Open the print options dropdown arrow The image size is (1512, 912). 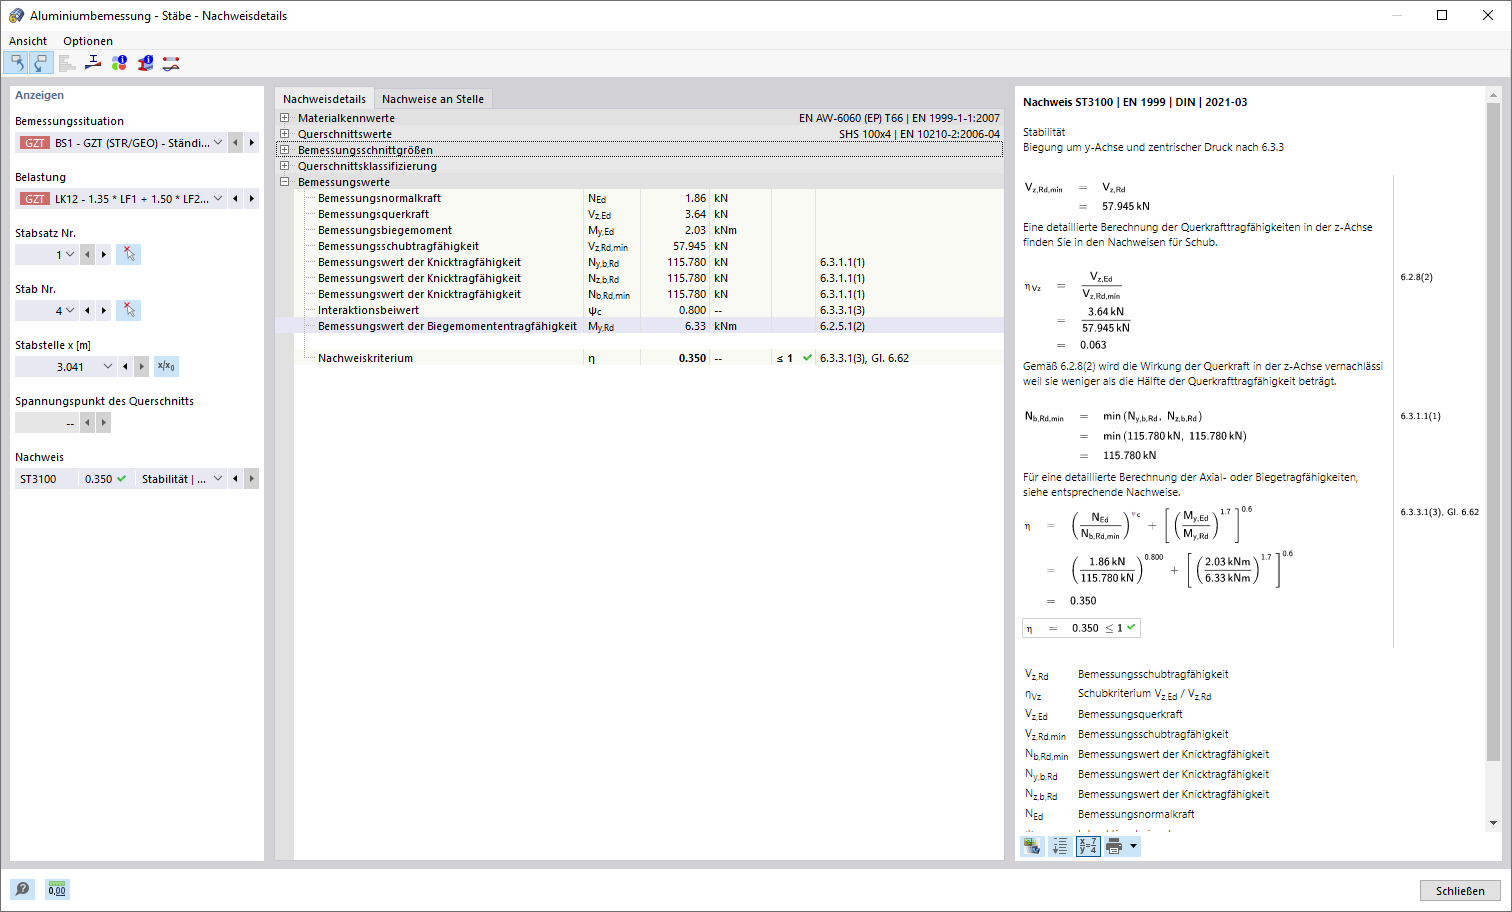(1133, 846)
